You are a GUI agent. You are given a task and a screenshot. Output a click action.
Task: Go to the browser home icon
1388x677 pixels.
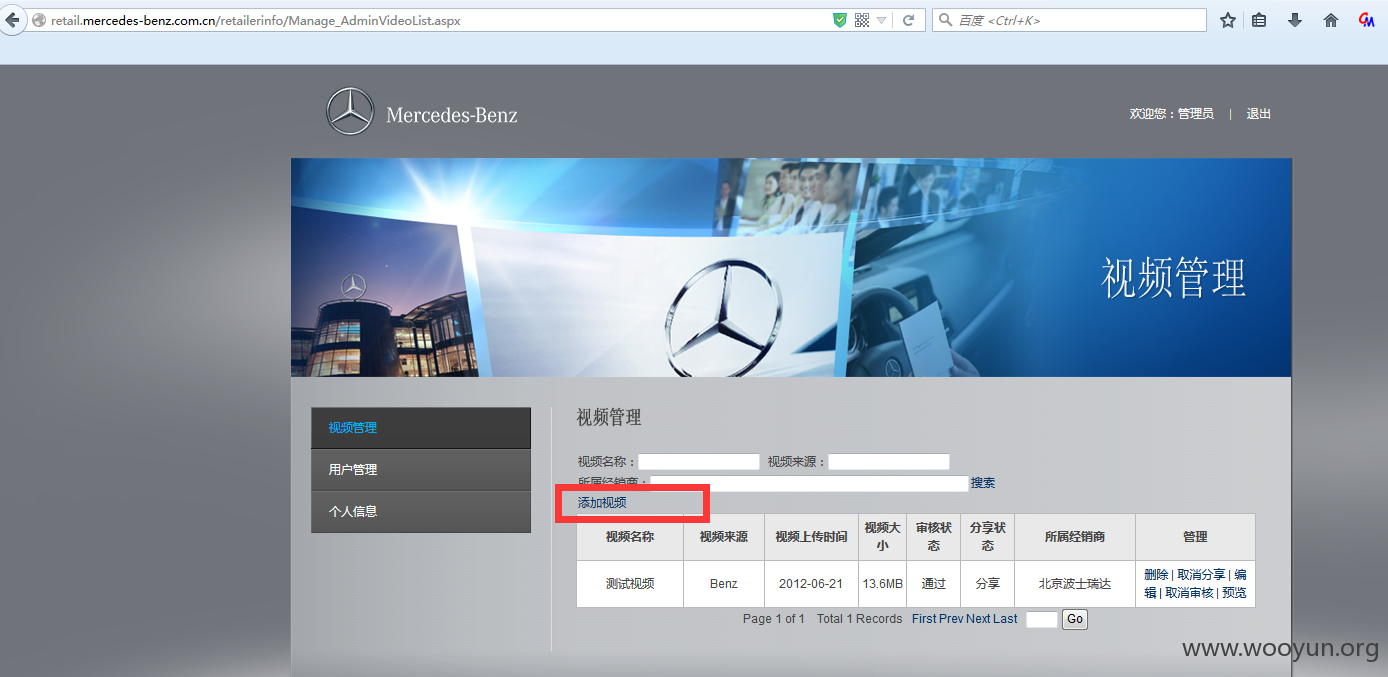(x=1331, y=20)
